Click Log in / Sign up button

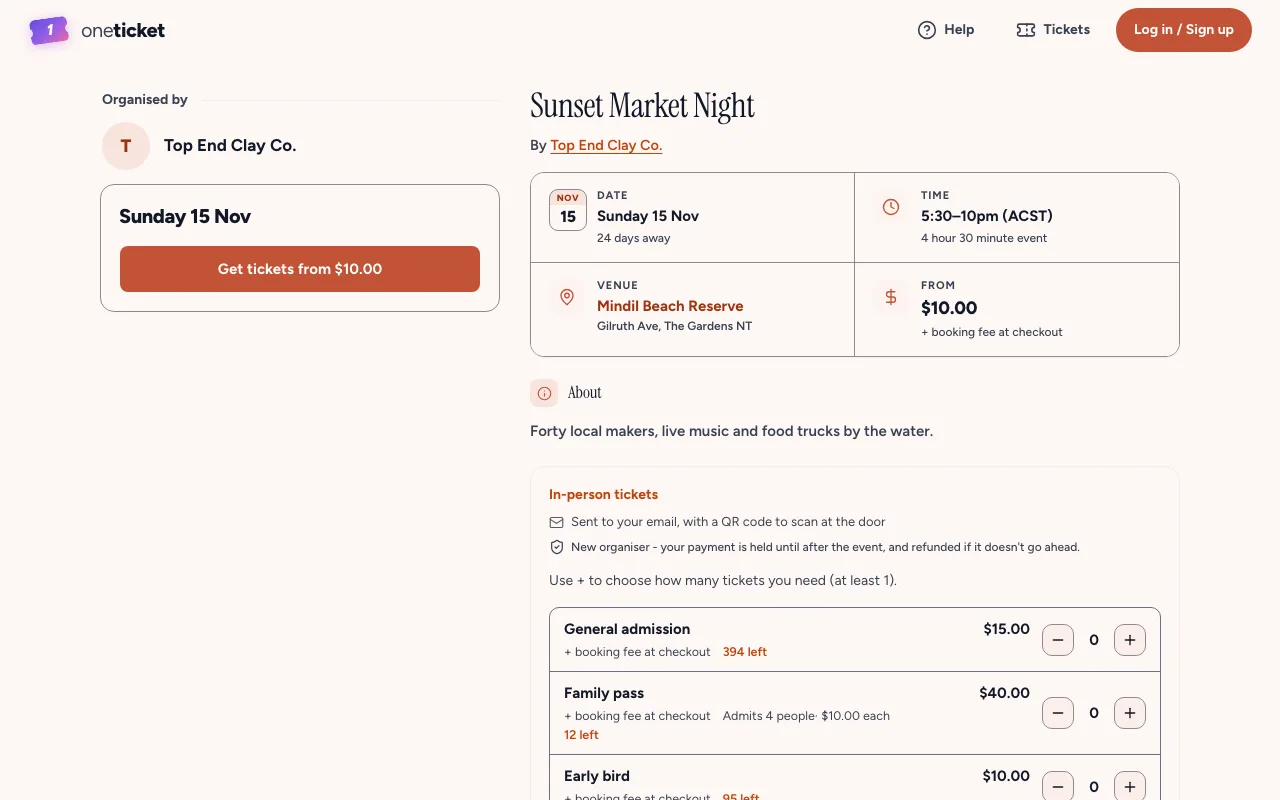click(x=1184, y=30)
